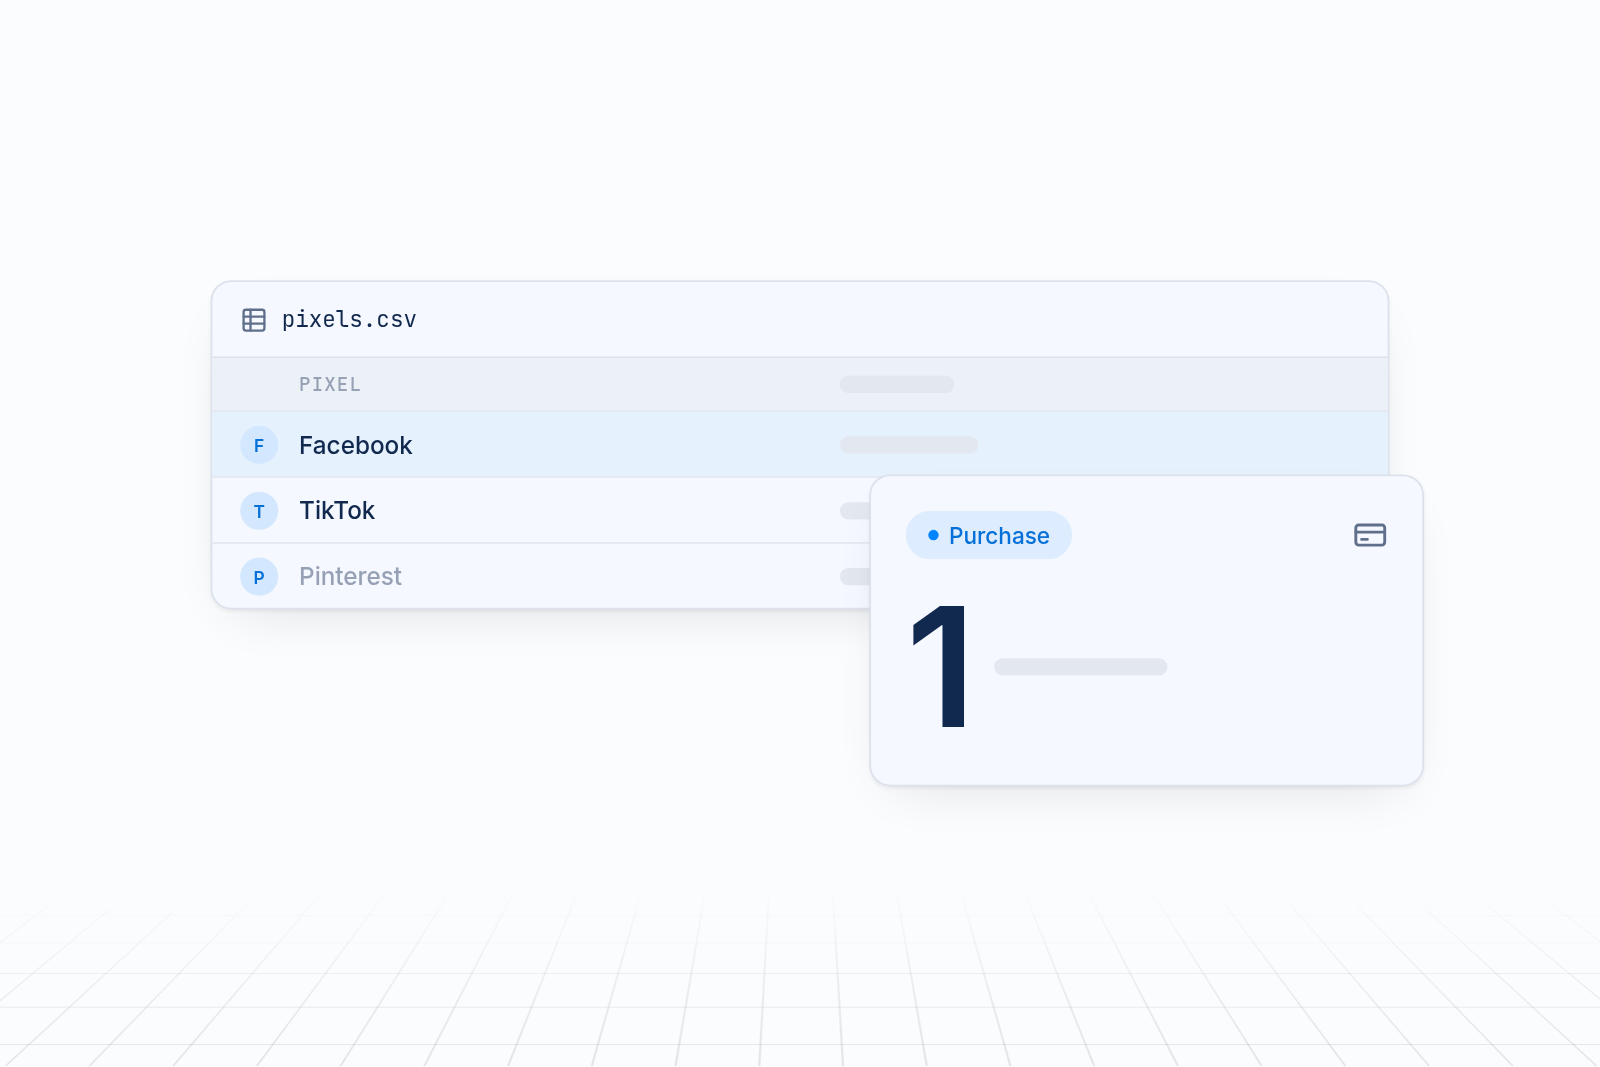Select the Pinterest row label
The height and width of the screenshot is (1067, 1600).
click(350, 576)
